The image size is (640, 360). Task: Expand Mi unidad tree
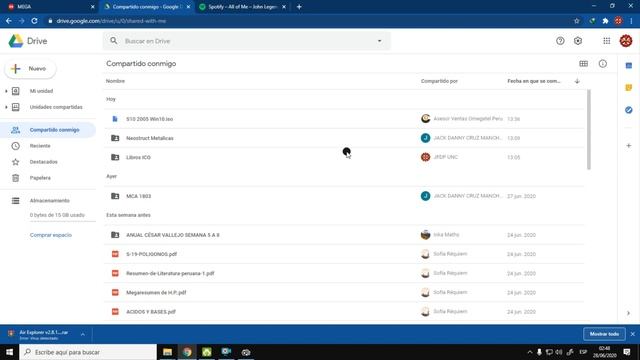point(6,91)
